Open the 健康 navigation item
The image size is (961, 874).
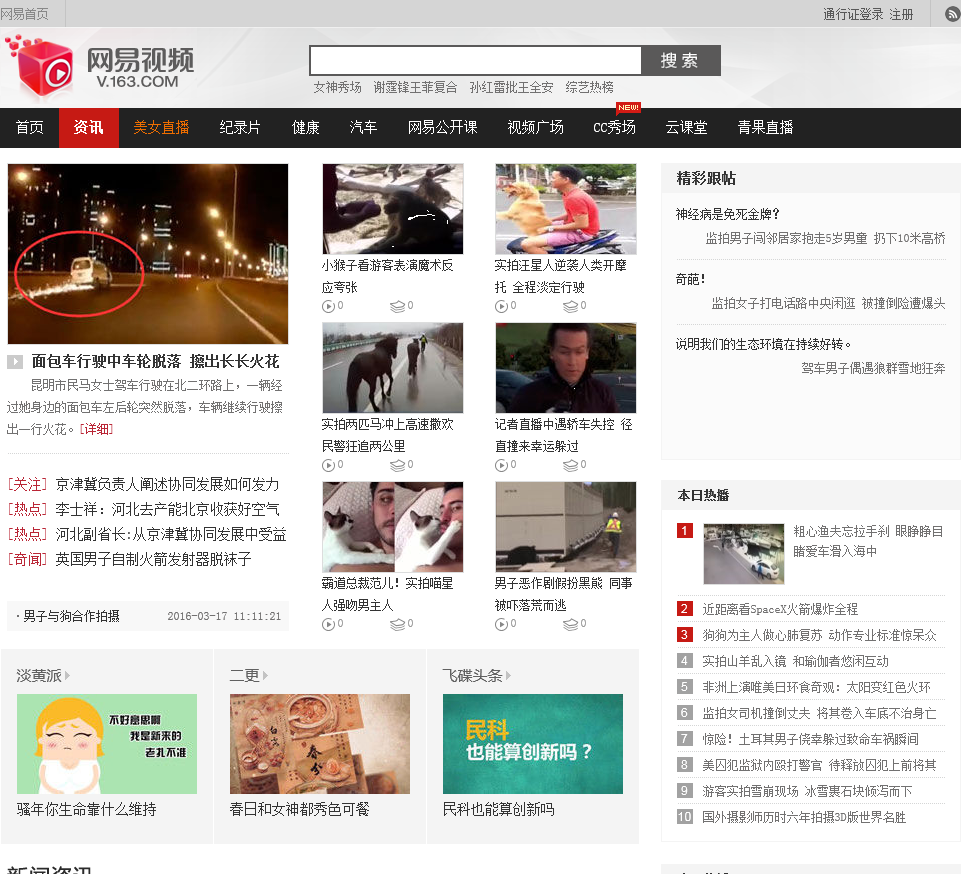[x=306, y=127]
